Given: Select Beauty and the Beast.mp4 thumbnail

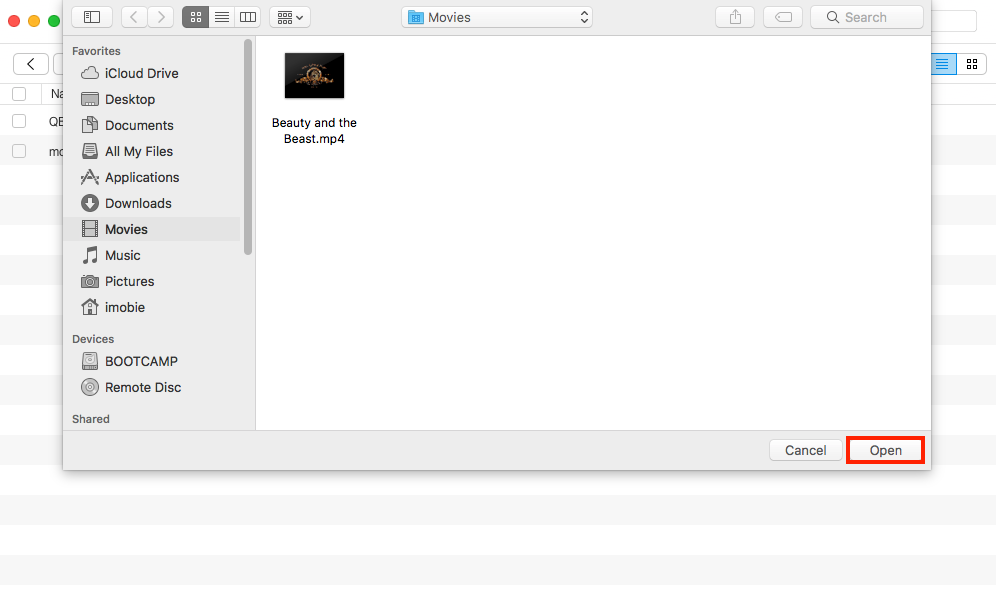Looking at the screenshot, I should [x=314, y=76].
